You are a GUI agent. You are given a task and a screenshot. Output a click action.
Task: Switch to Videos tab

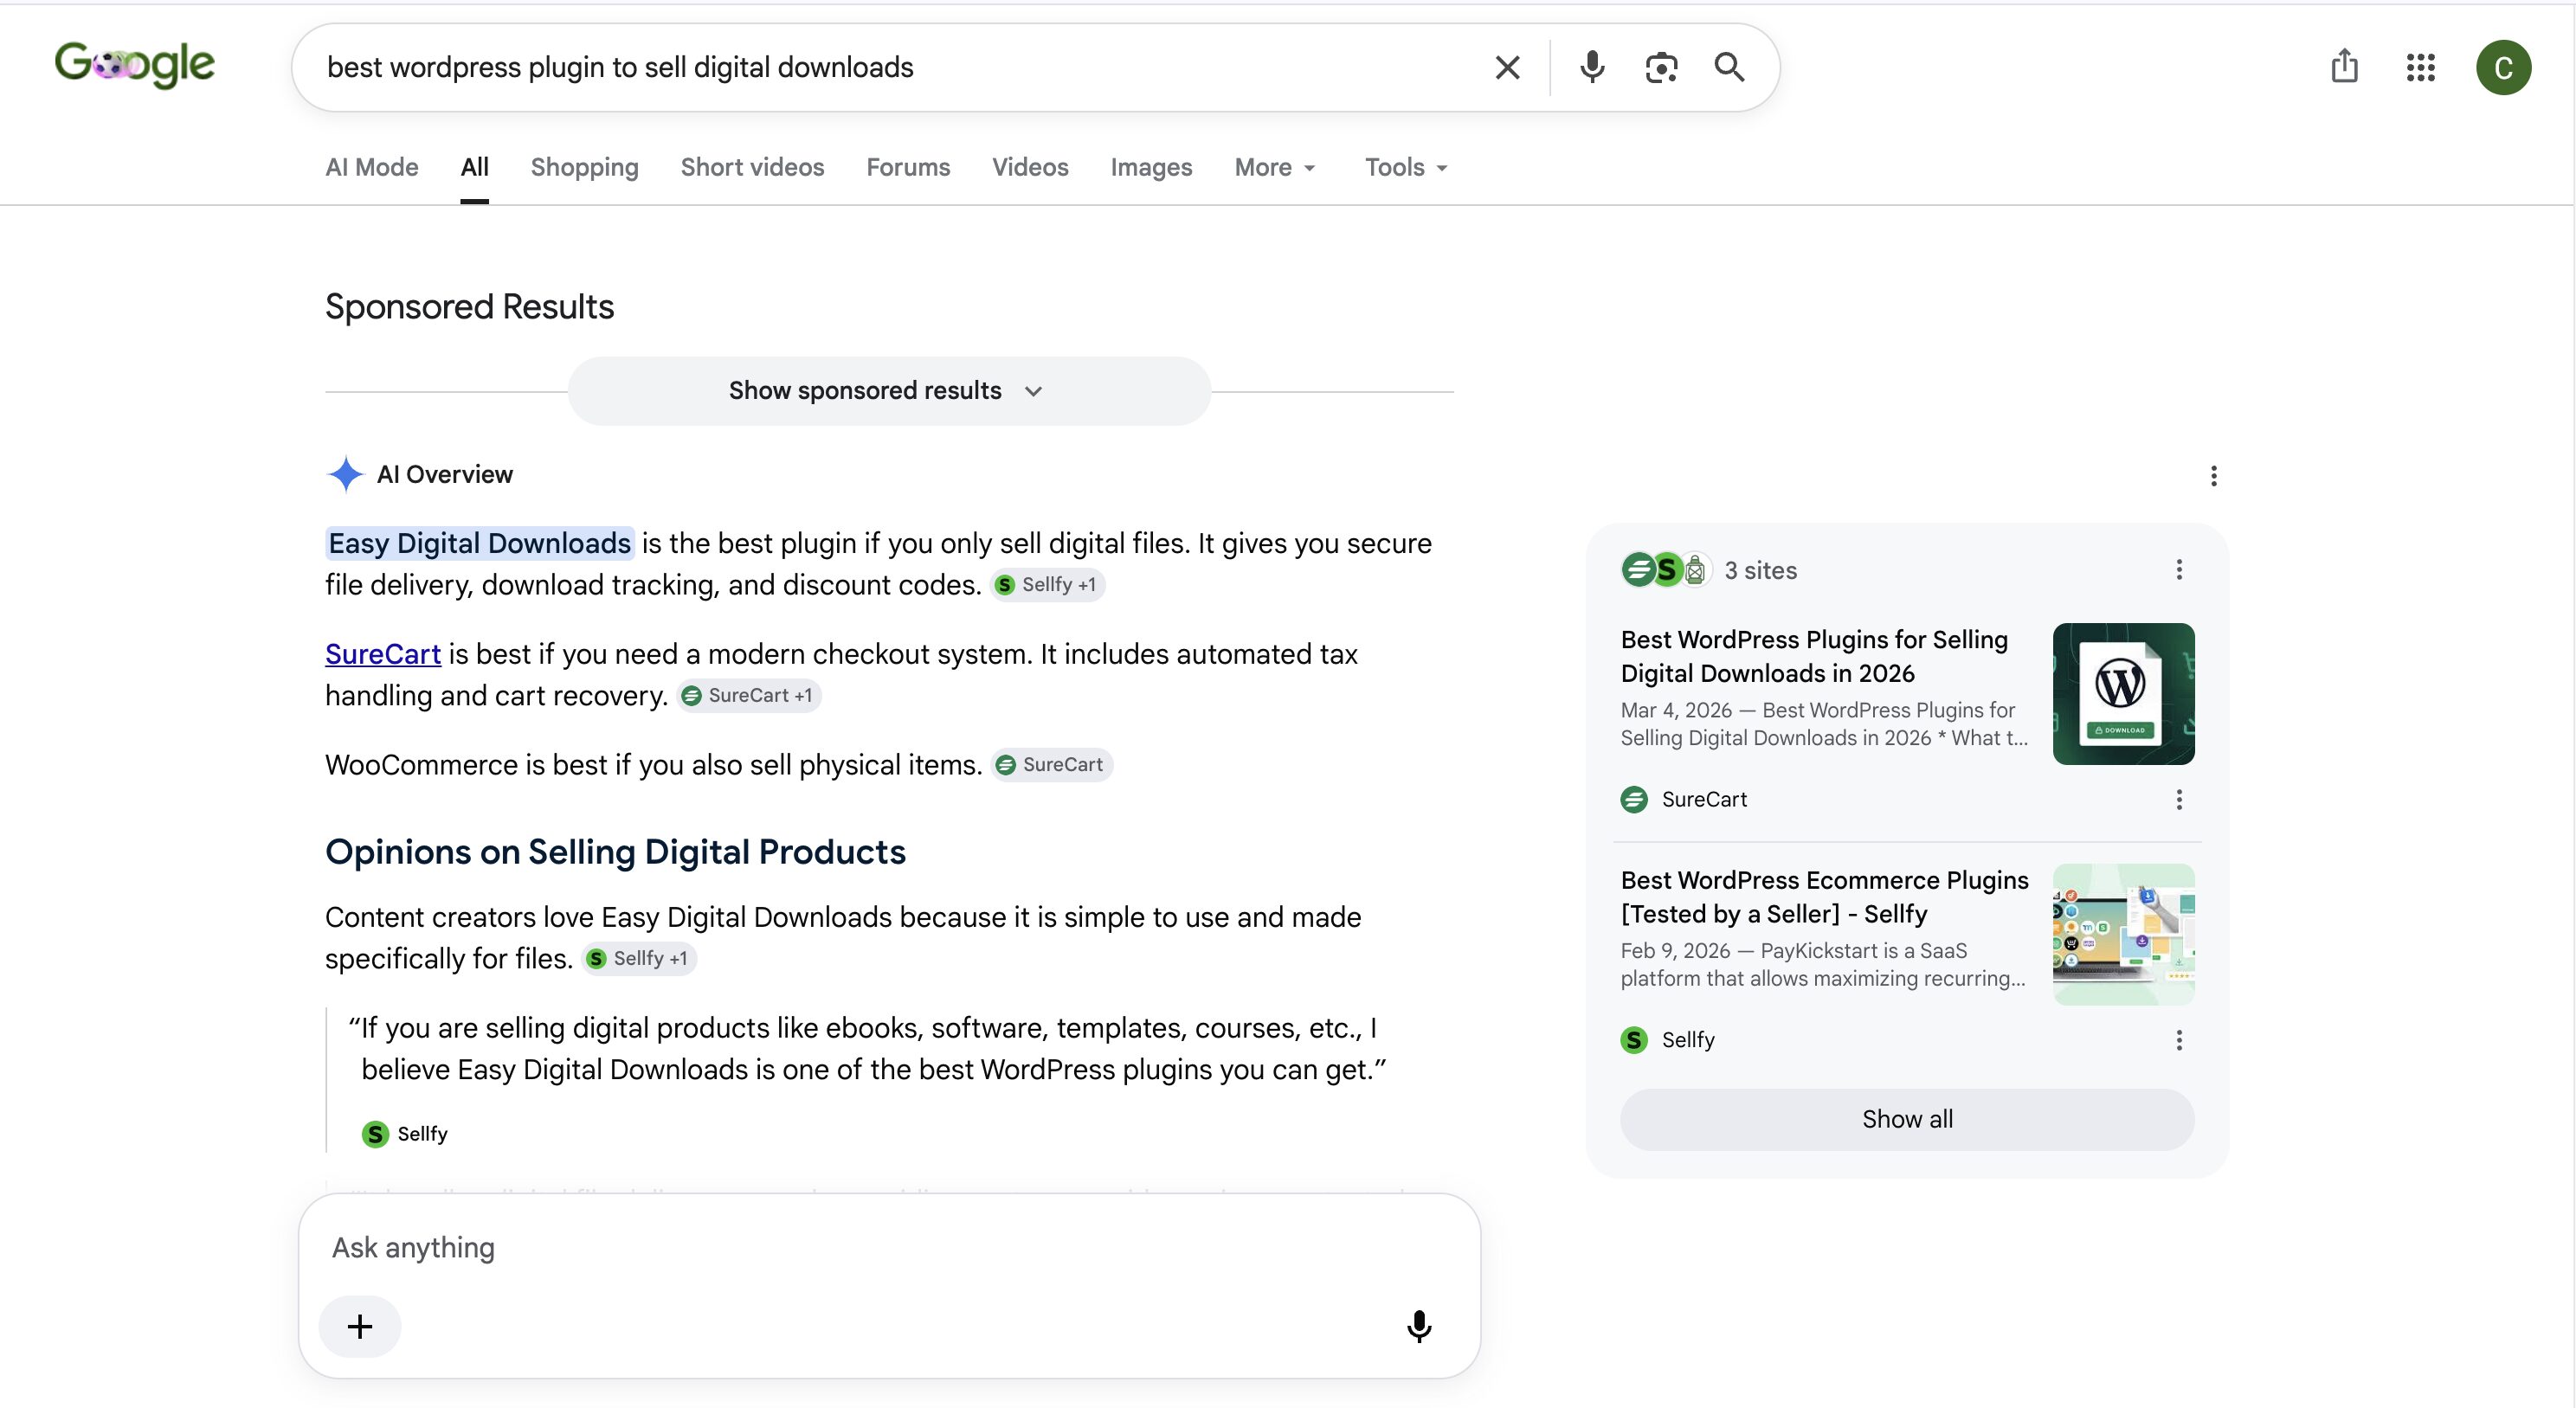[x=1030, y=167]
